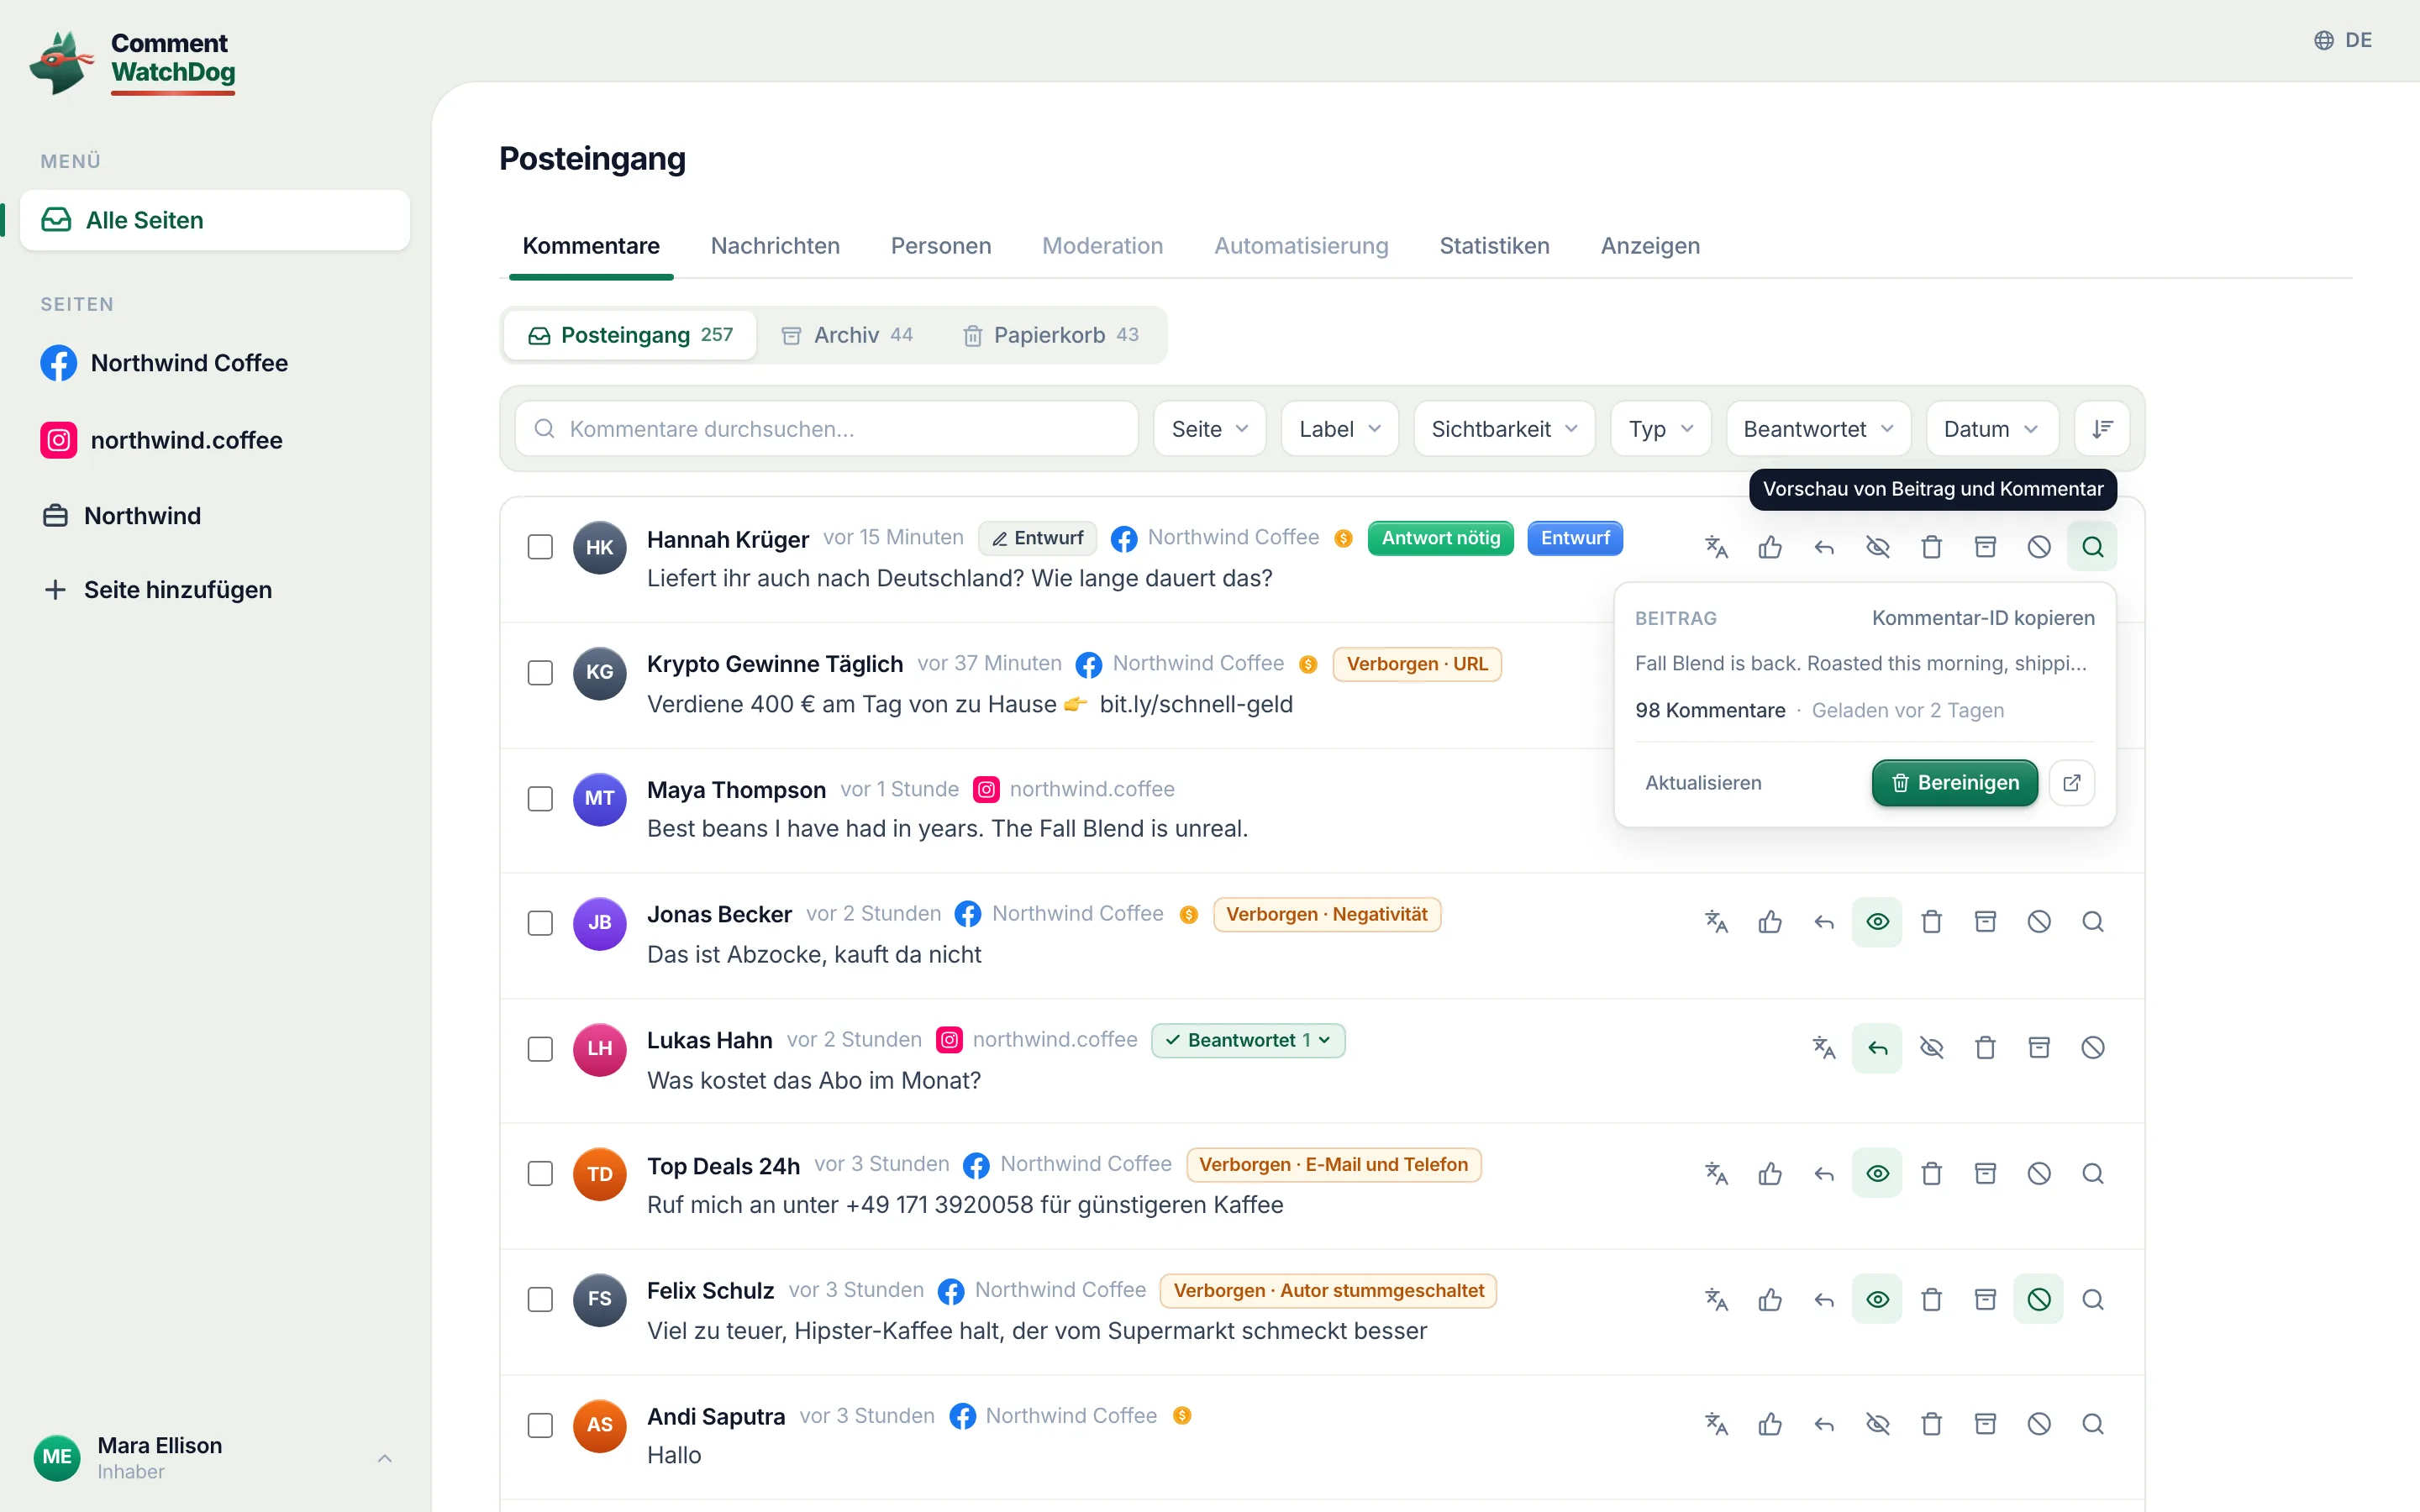Hide Andi Saputra's comment
Screen dimensions: 2420x1512
pyautogui.click(x=1878, y=1424)
